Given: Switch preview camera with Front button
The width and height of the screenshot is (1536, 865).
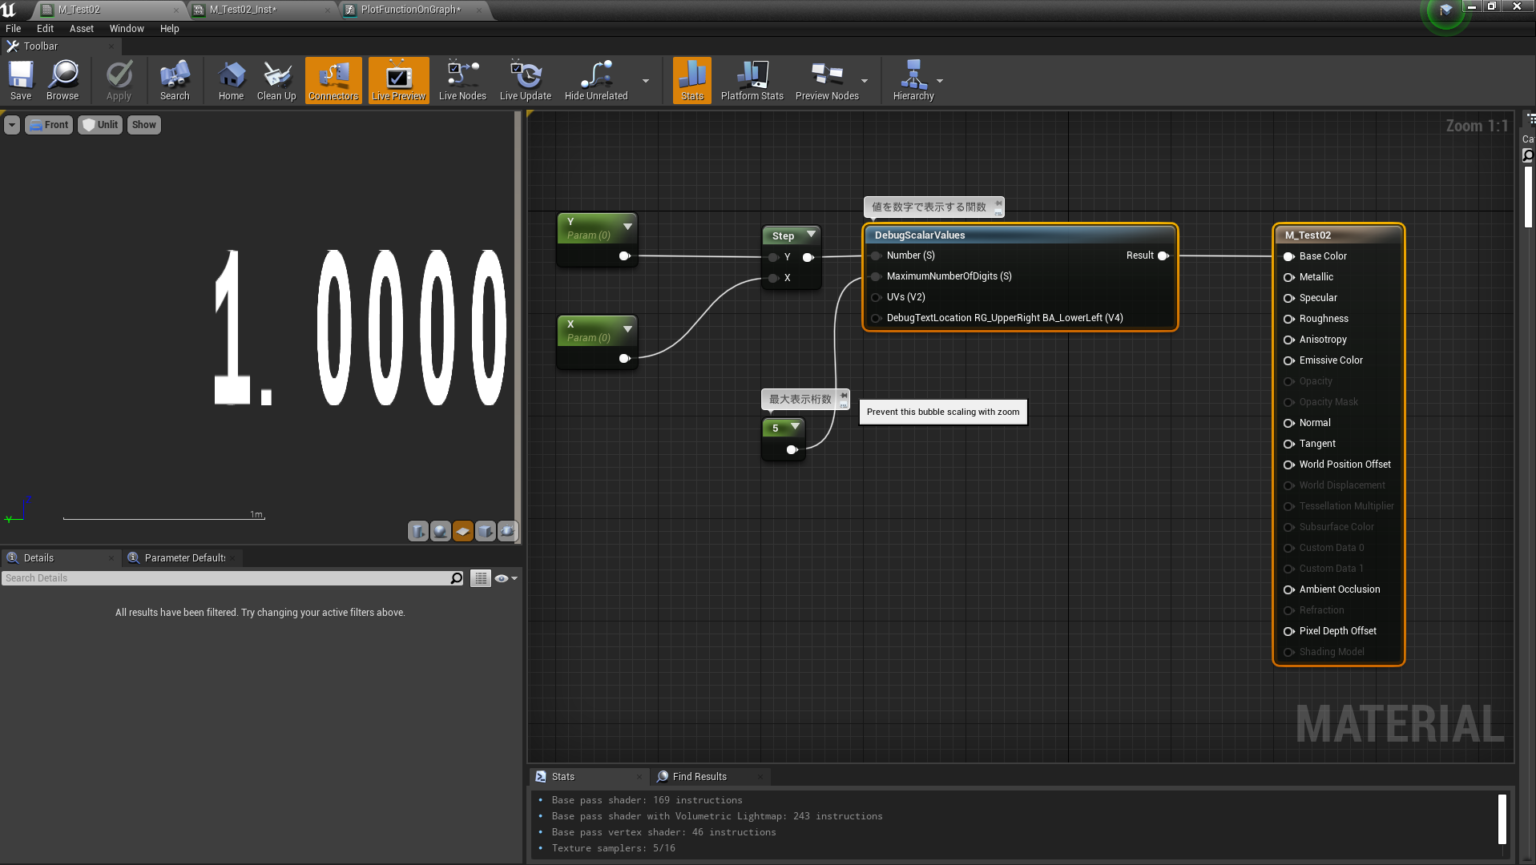Looking at the screenshot, I should [48, 124].
